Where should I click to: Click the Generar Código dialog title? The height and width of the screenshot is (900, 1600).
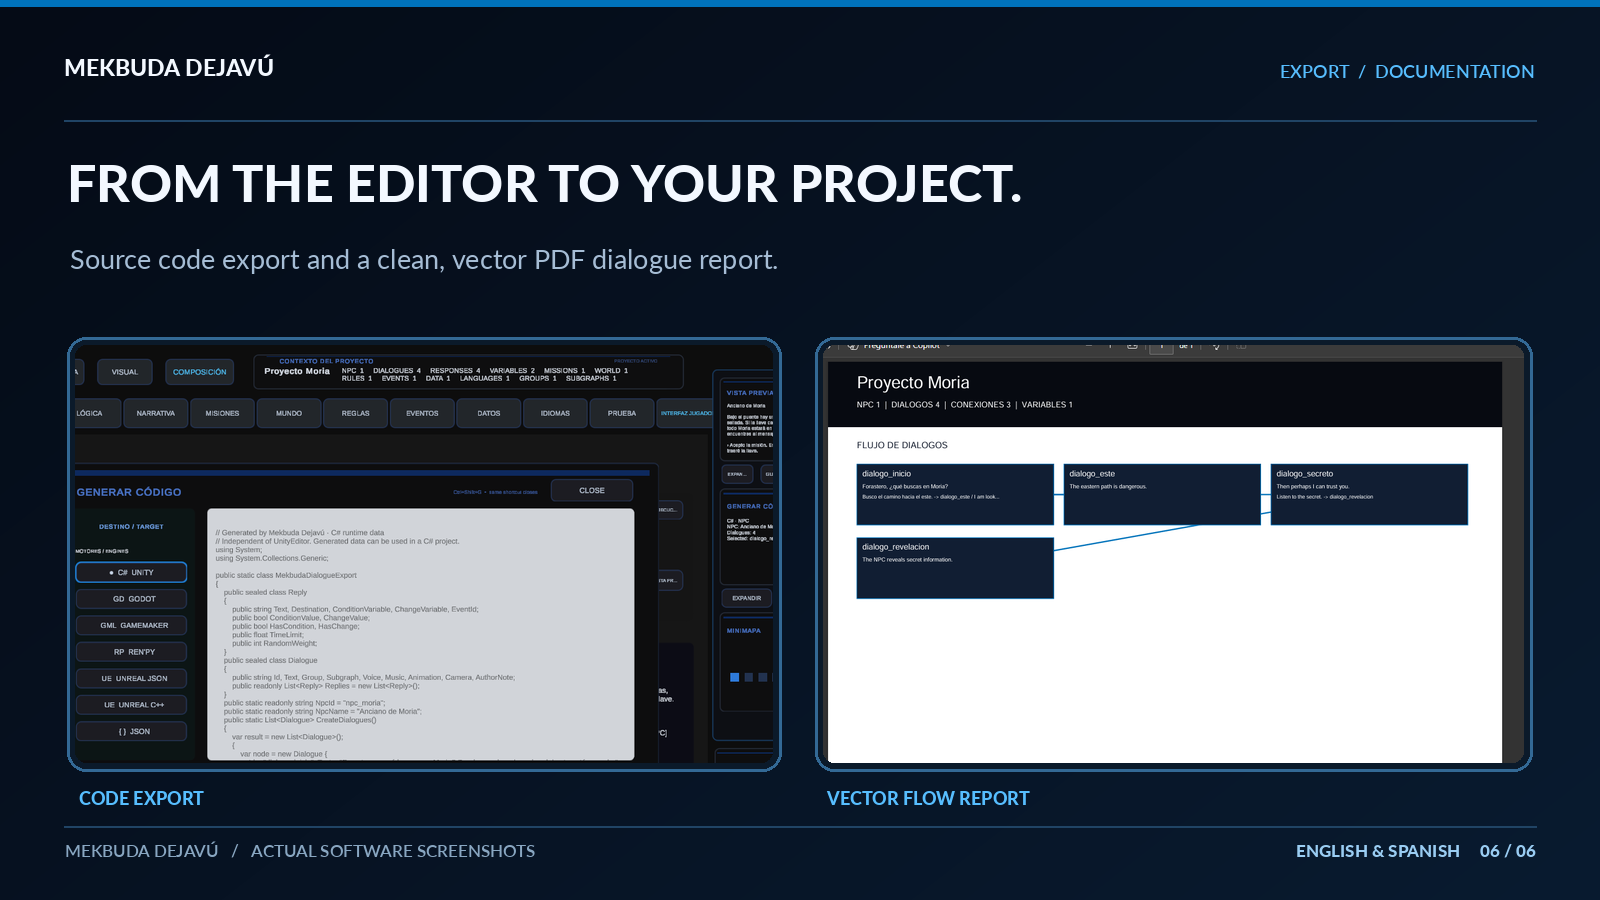[x=129, y=492]
